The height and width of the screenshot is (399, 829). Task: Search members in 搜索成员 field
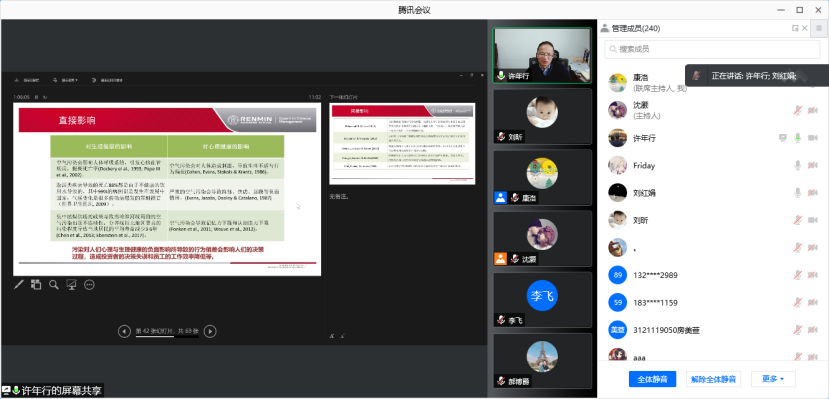[712, 49]
